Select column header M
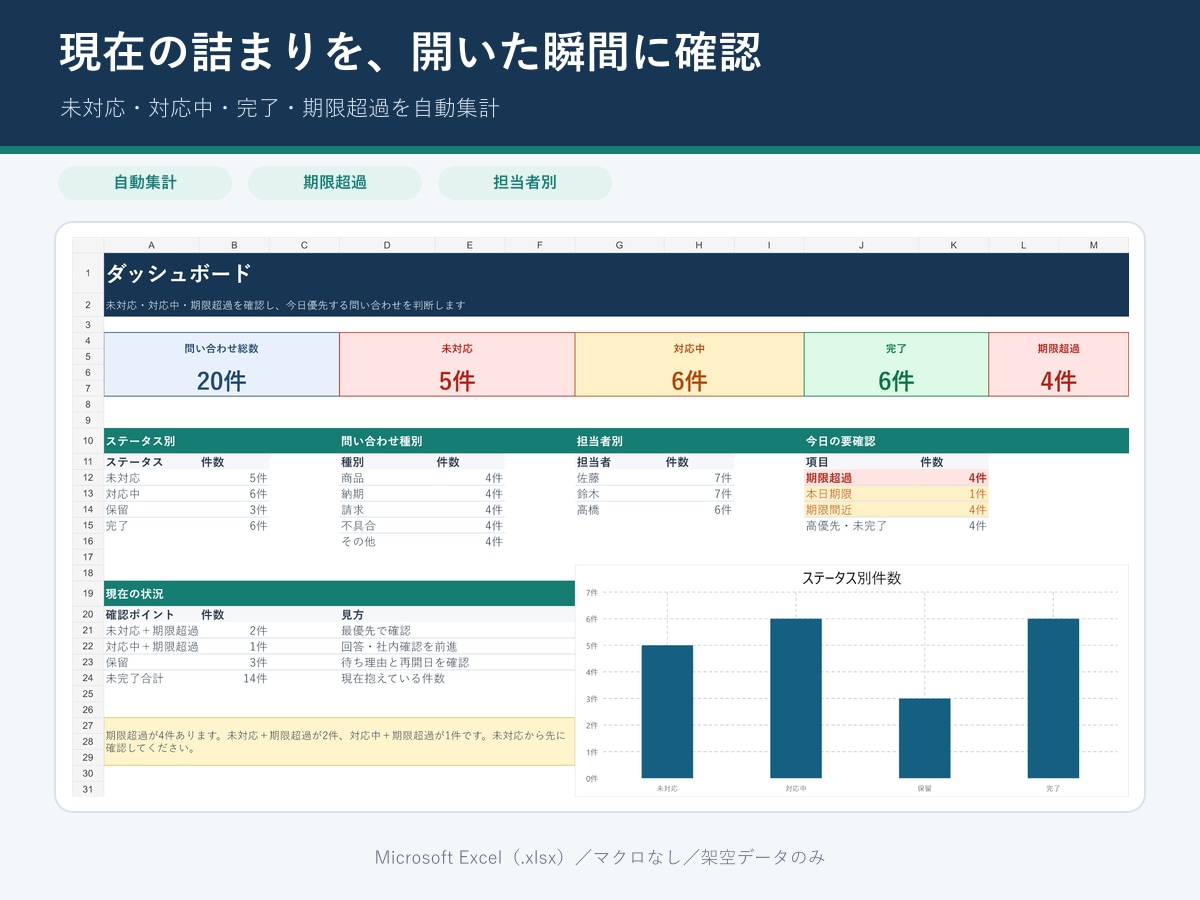 [x=1093, y=245]
